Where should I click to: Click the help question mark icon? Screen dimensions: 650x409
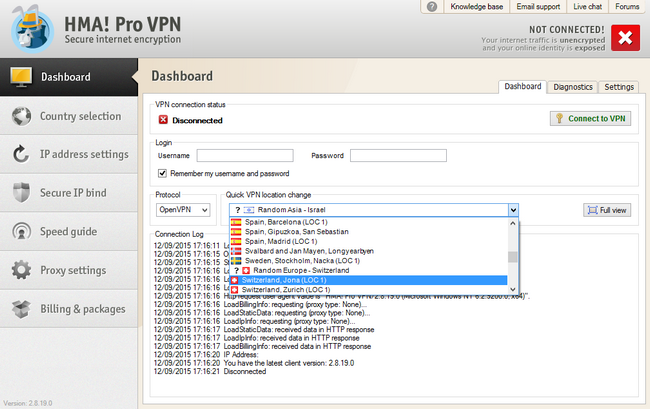tap(432, 7)
